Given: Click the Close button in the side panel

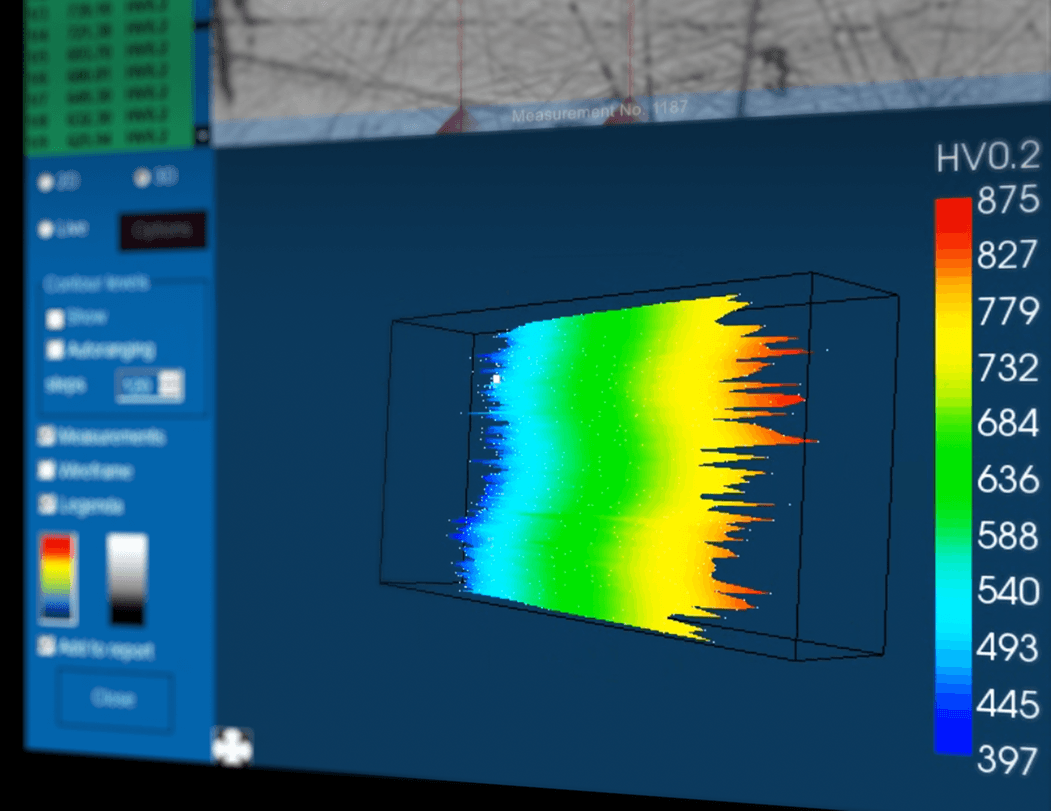Looking at the screenshot, I should coord(114,699).
